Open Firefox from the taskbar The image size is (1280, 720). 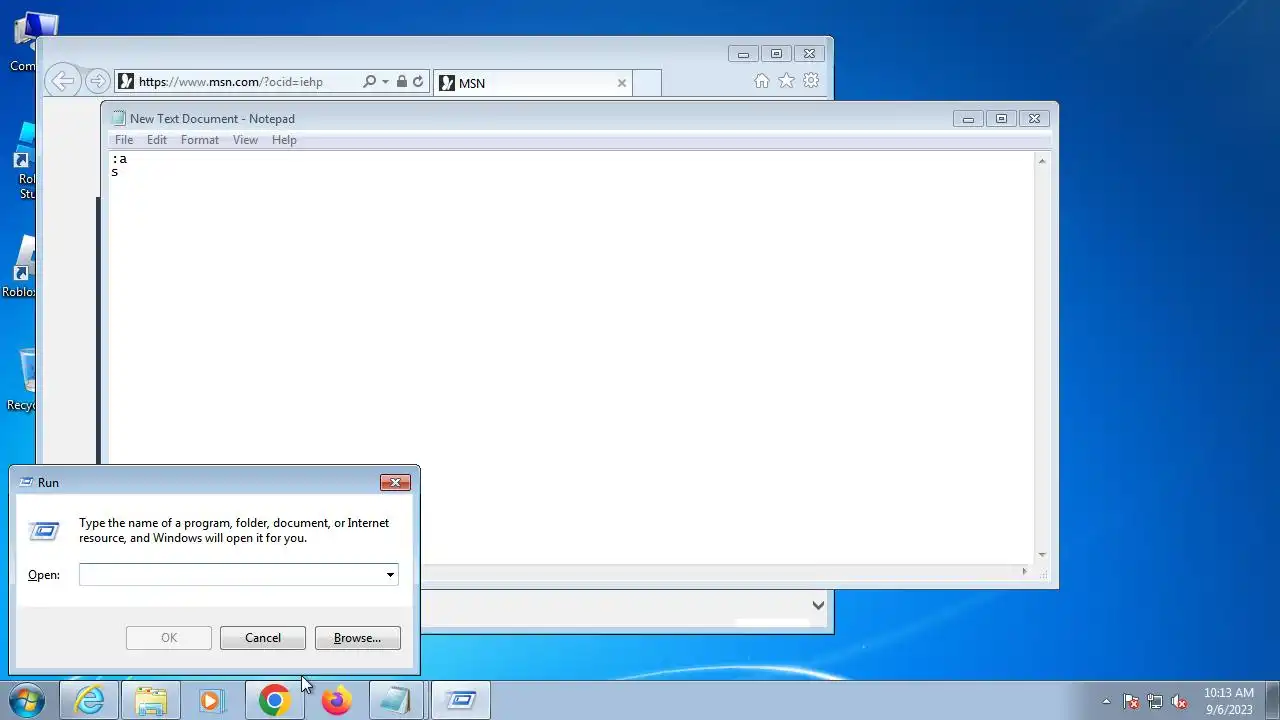tap(336, 701)
